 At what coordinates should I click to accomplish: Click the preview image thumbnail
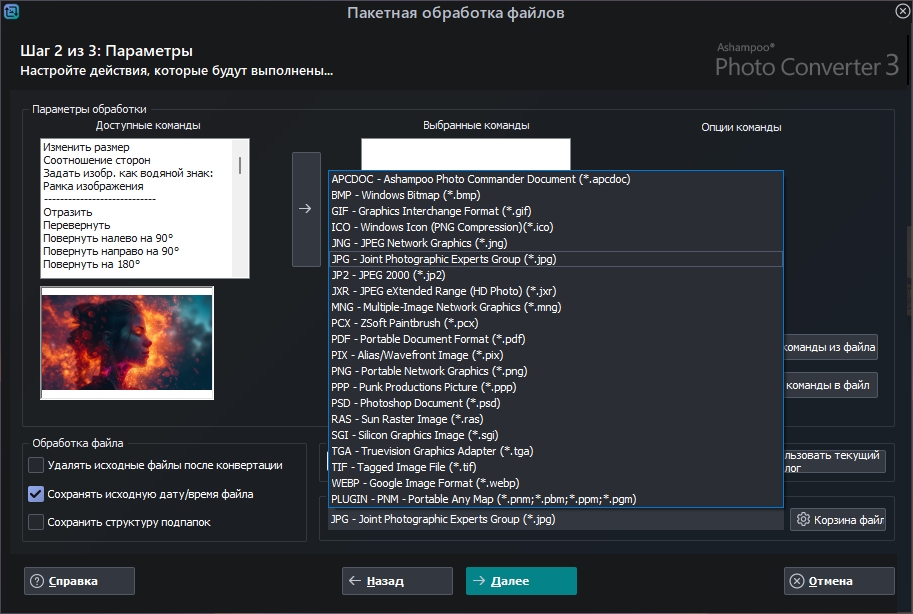coord(127,343)
